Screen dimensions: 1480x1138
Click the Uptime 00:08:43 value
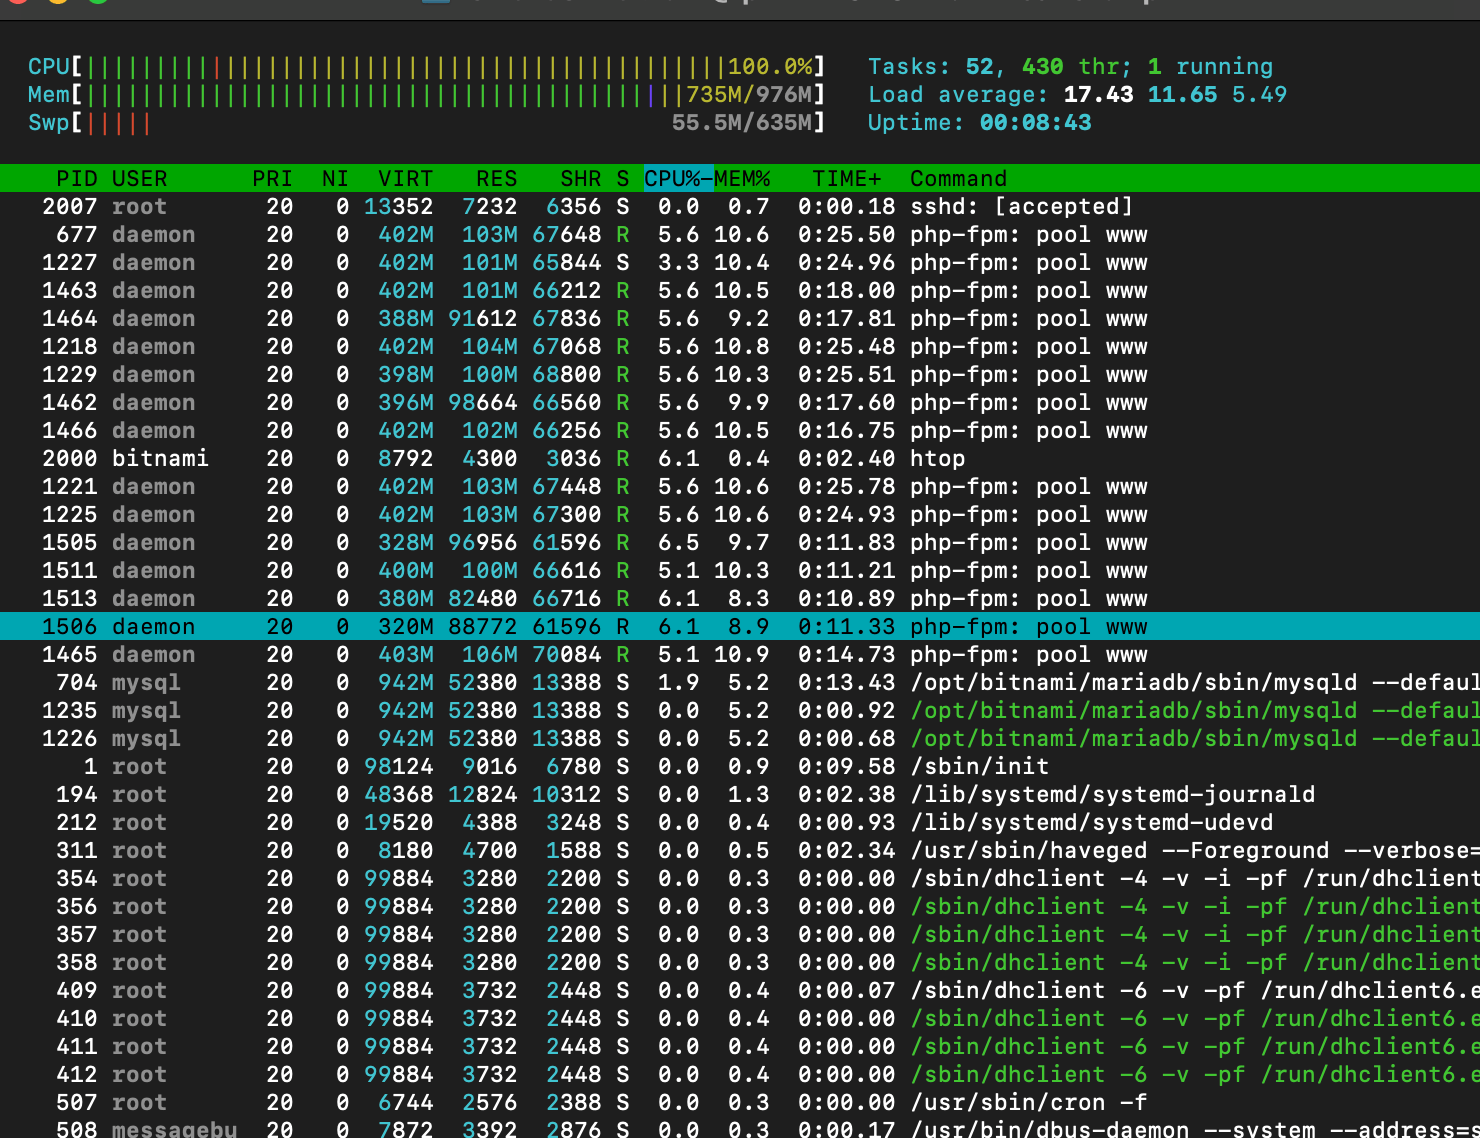1035,123
